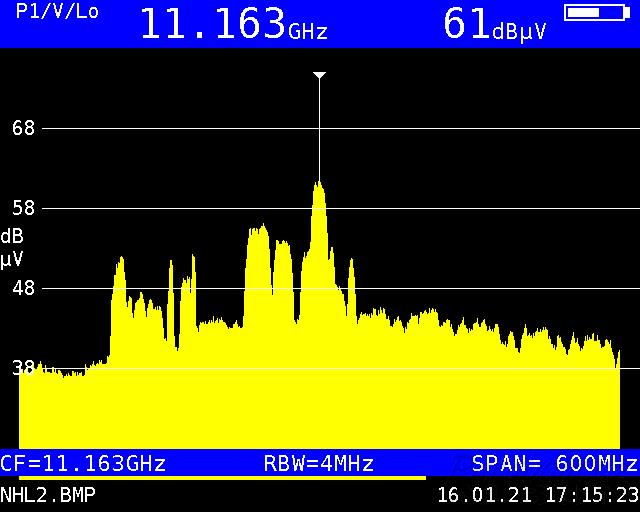This screenshot has height=512, width=640.
Task: Click the yellow progress bar under CF
Action: point(222,477)
